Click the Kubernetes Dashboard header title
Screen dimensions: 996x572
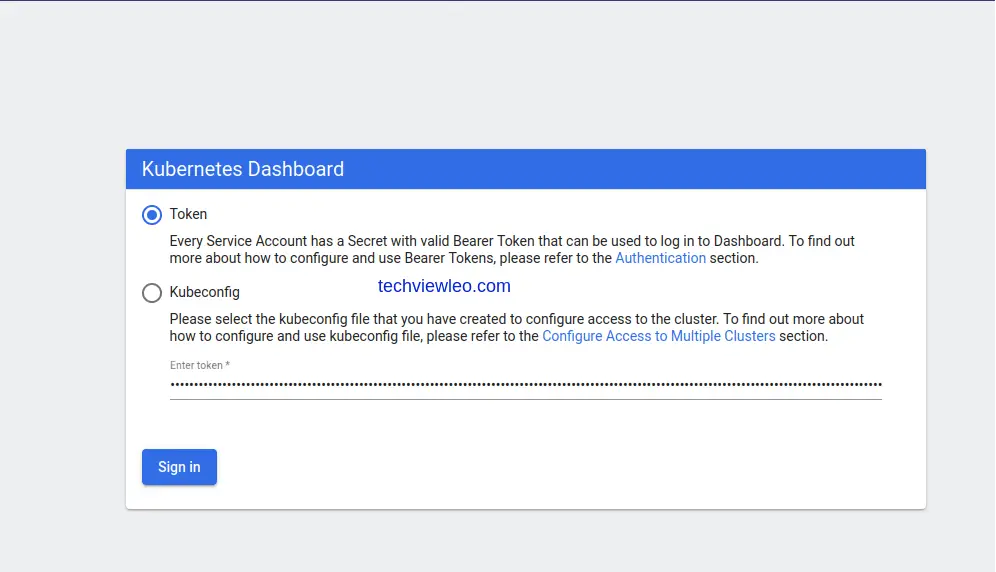(243, 169)
